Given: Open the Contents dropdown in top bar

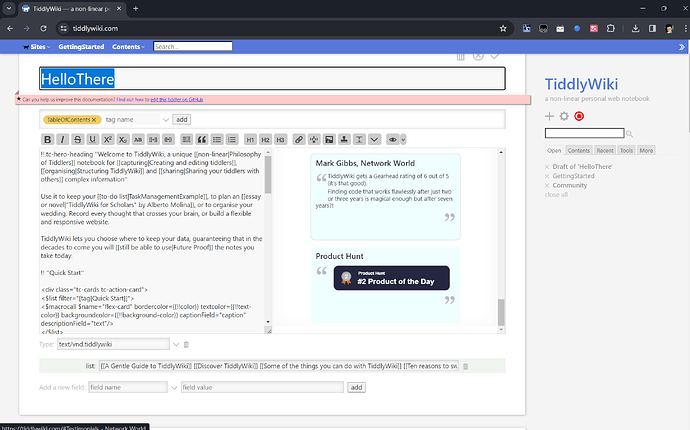Looking at the screenshot, I should tap(128, 47).
